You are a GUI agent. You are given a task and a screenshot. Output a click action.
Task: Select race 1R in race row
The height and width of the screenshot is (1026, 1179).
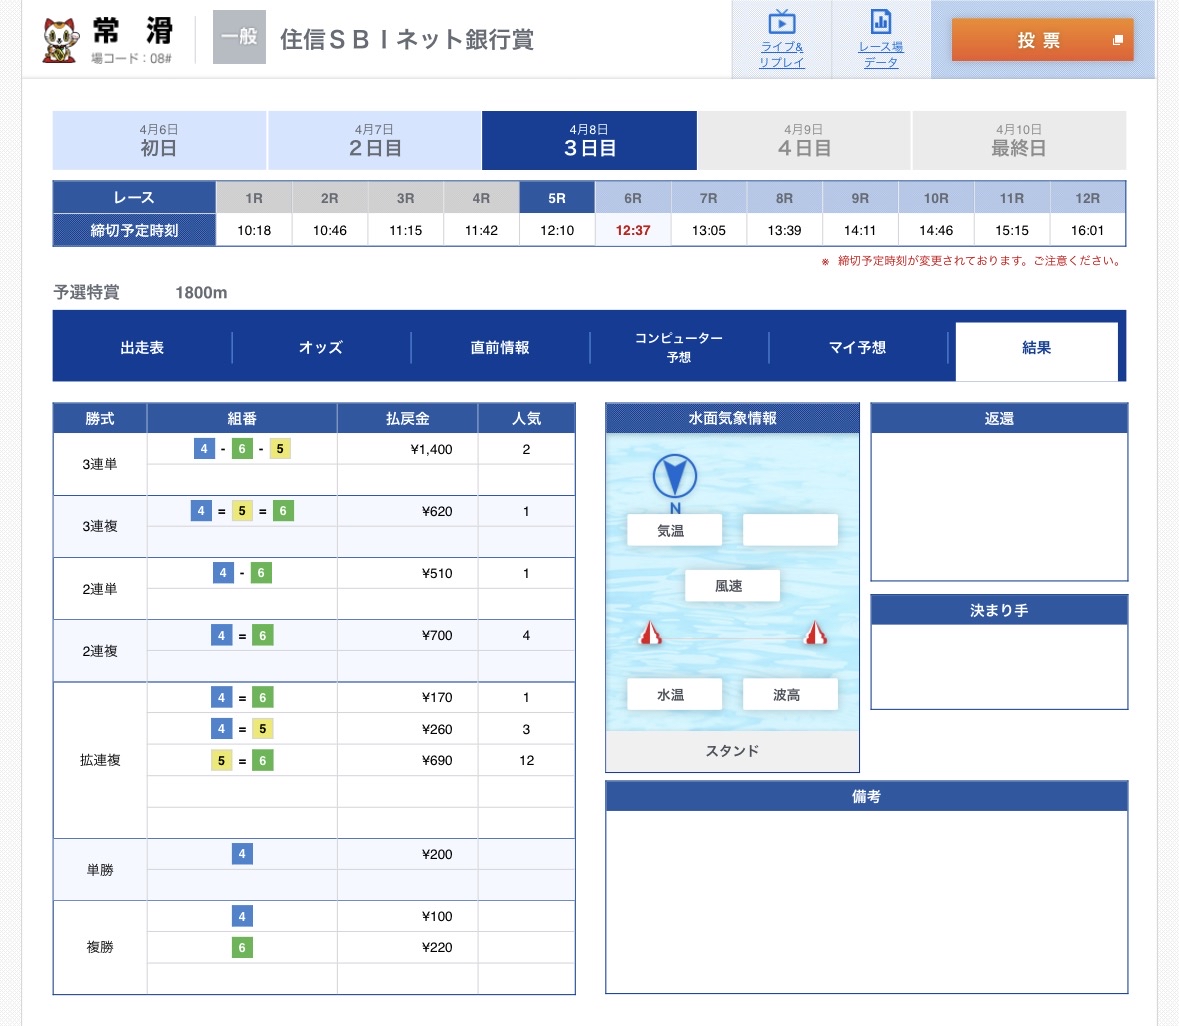254,198
